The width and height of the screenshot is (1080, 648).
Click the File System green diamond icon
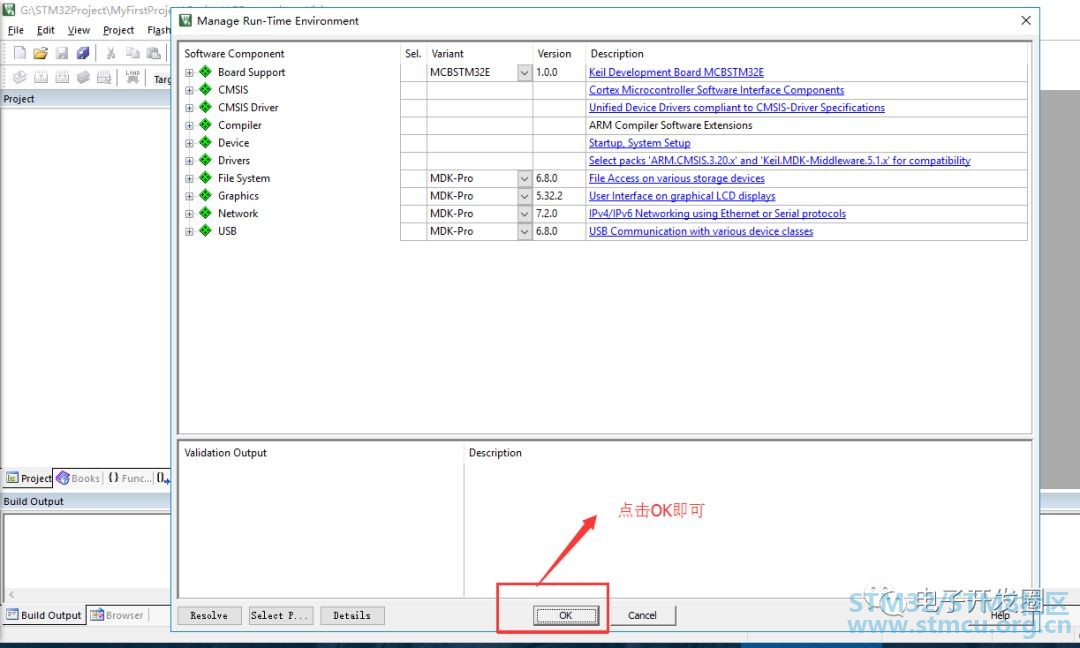tap(205, 178)
